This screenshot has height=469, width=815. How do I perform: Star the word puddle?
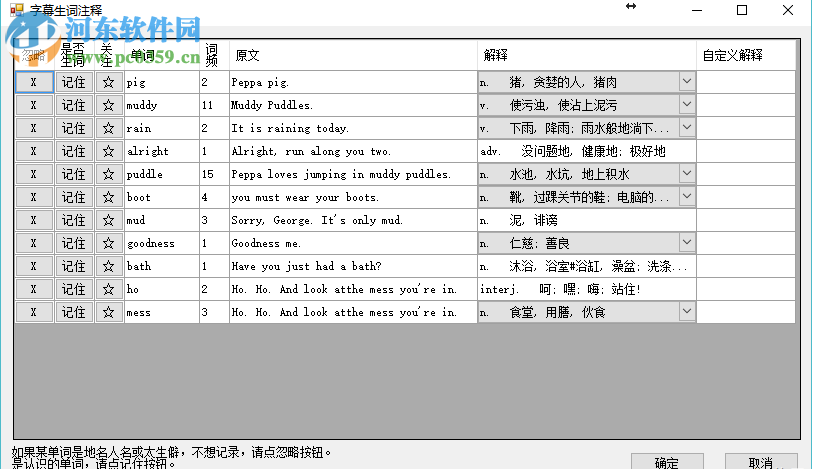[109, 174]
